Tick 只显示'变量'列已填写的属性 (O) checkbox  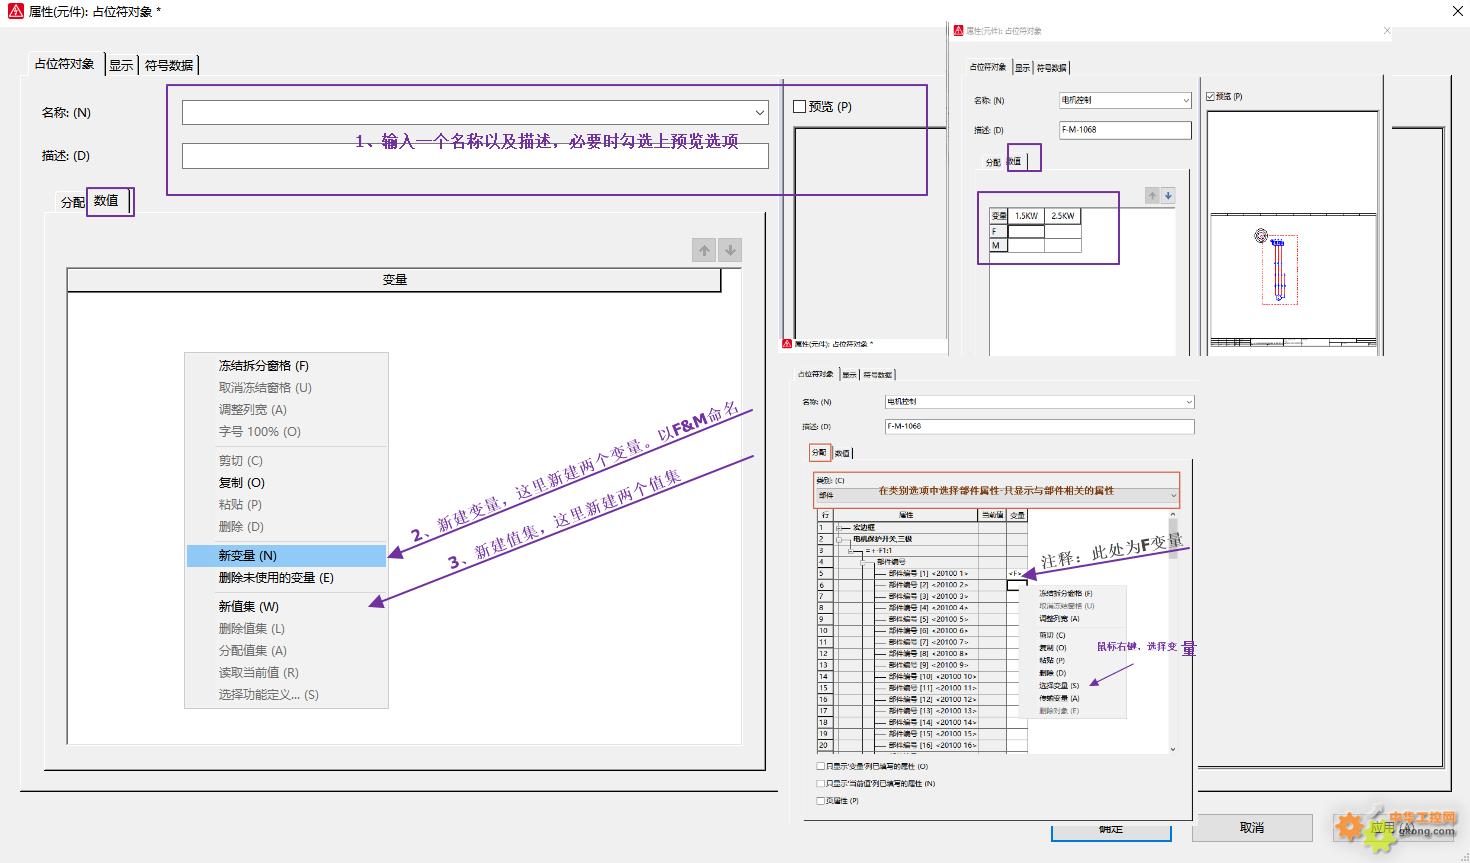coord(821,767)
